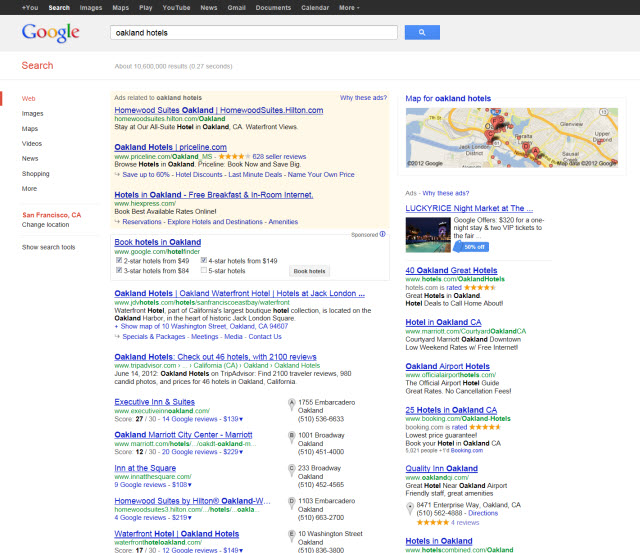Open Book hotels in Oakland link

(x=158, y=242)
